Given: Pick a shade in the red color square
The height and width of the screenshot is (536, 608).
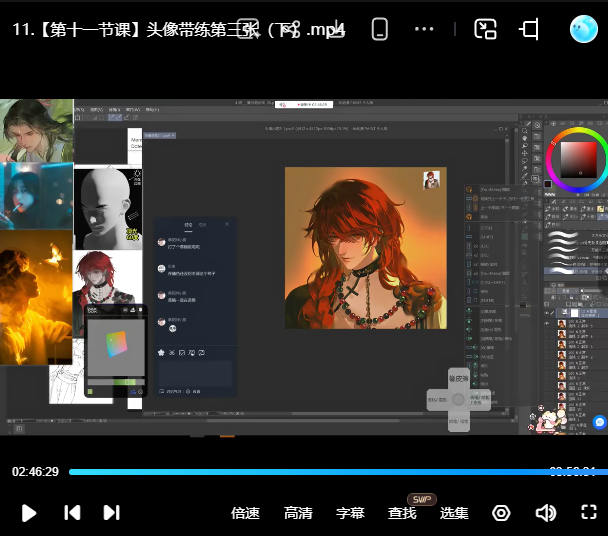Looking at the screenshot, I should (x=578, y=160).
